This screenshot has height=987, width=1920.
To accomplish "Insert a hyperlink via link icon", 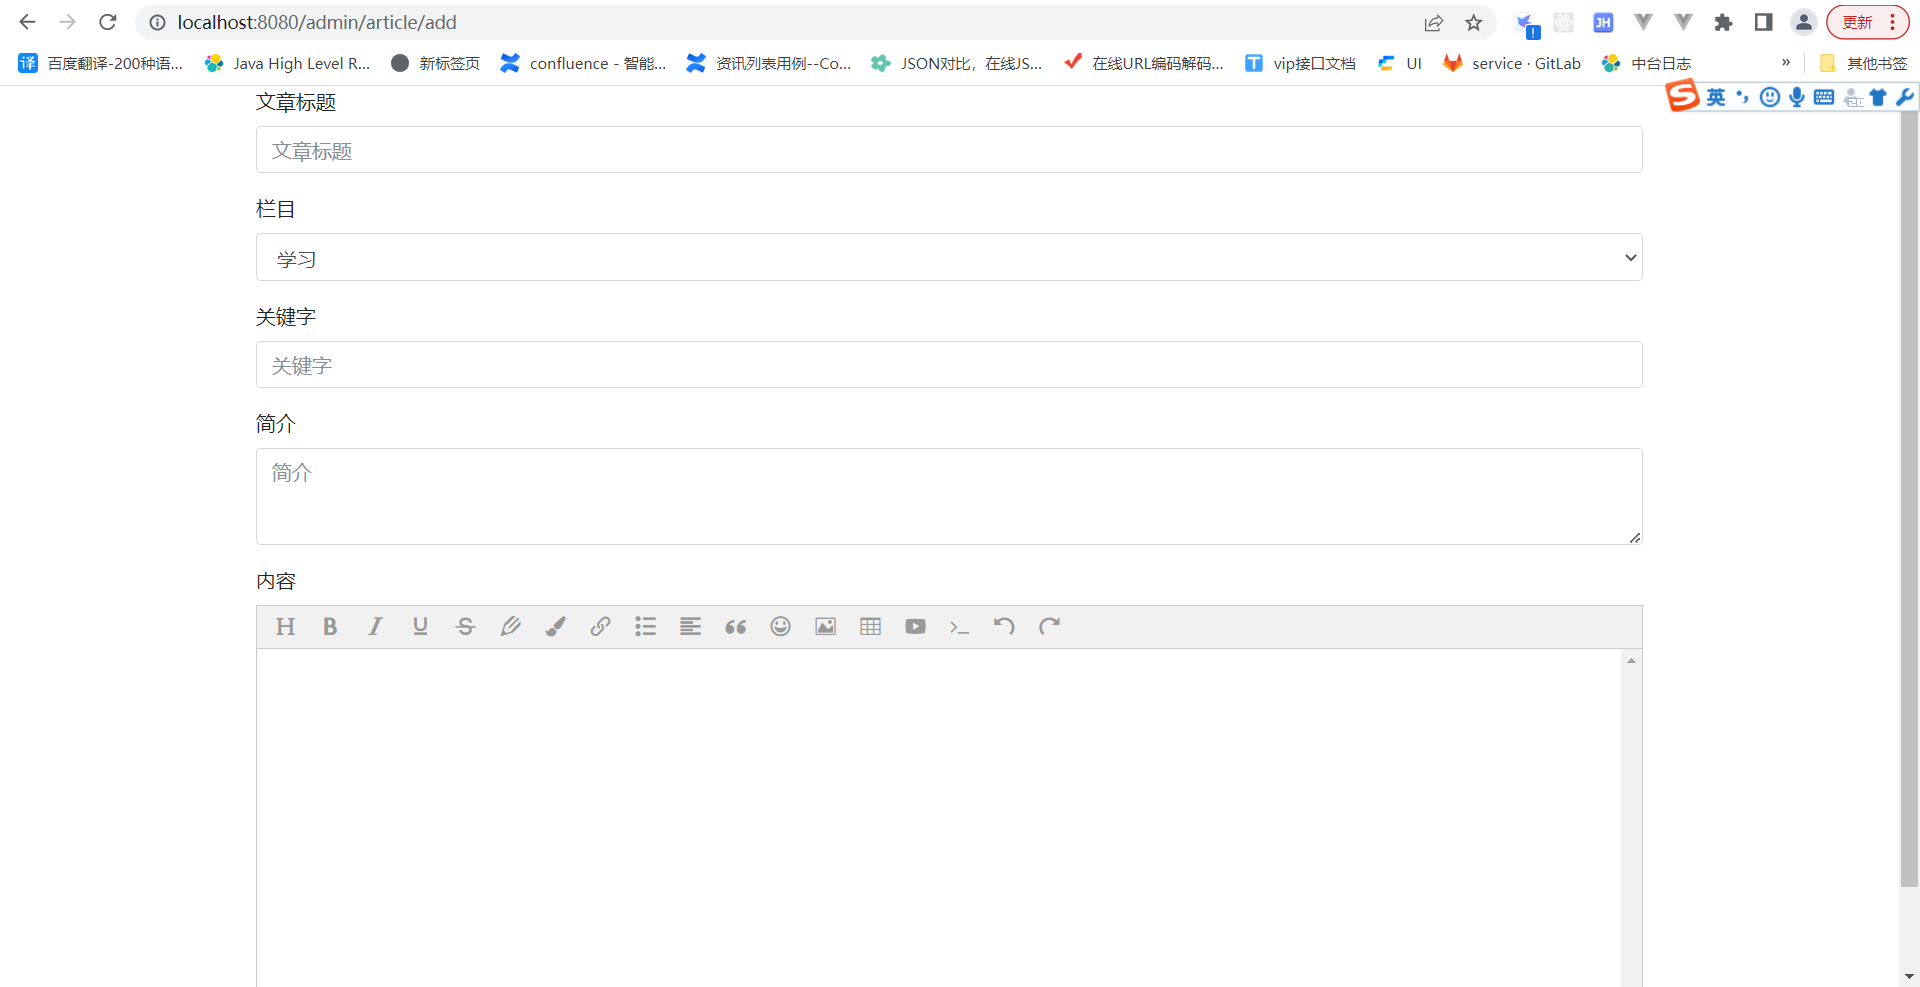I will (x=600, y=626).
